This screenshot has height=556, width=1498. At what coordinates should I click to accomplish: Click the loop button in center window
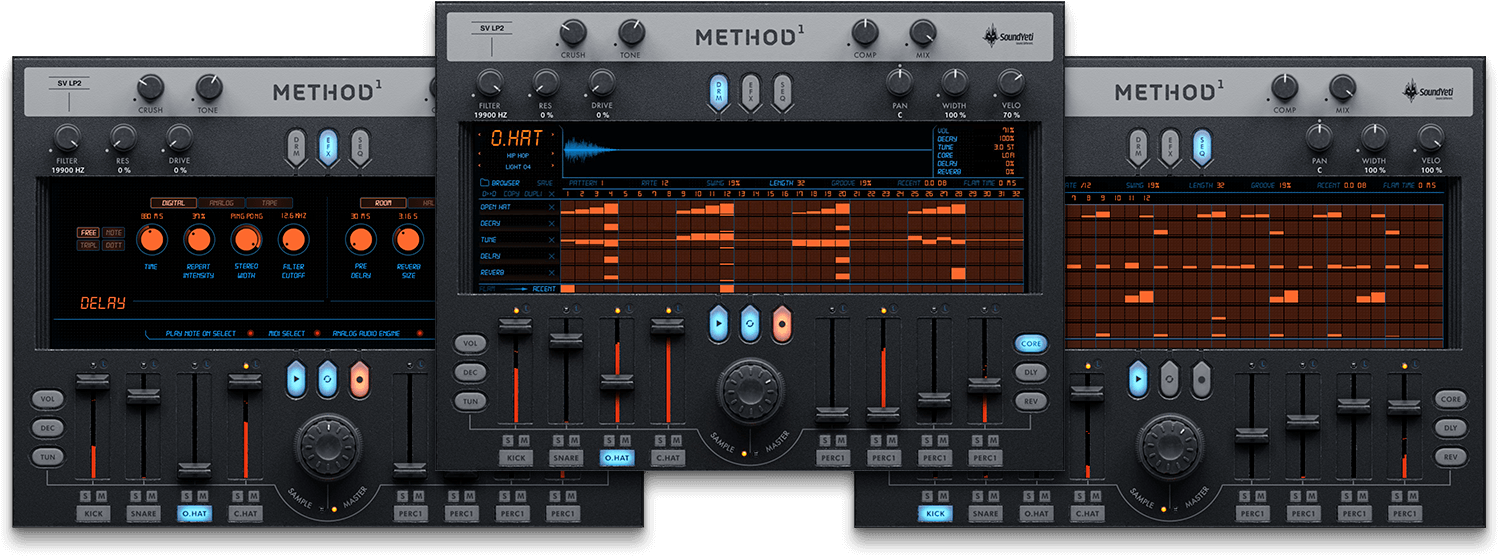(751, 325)
